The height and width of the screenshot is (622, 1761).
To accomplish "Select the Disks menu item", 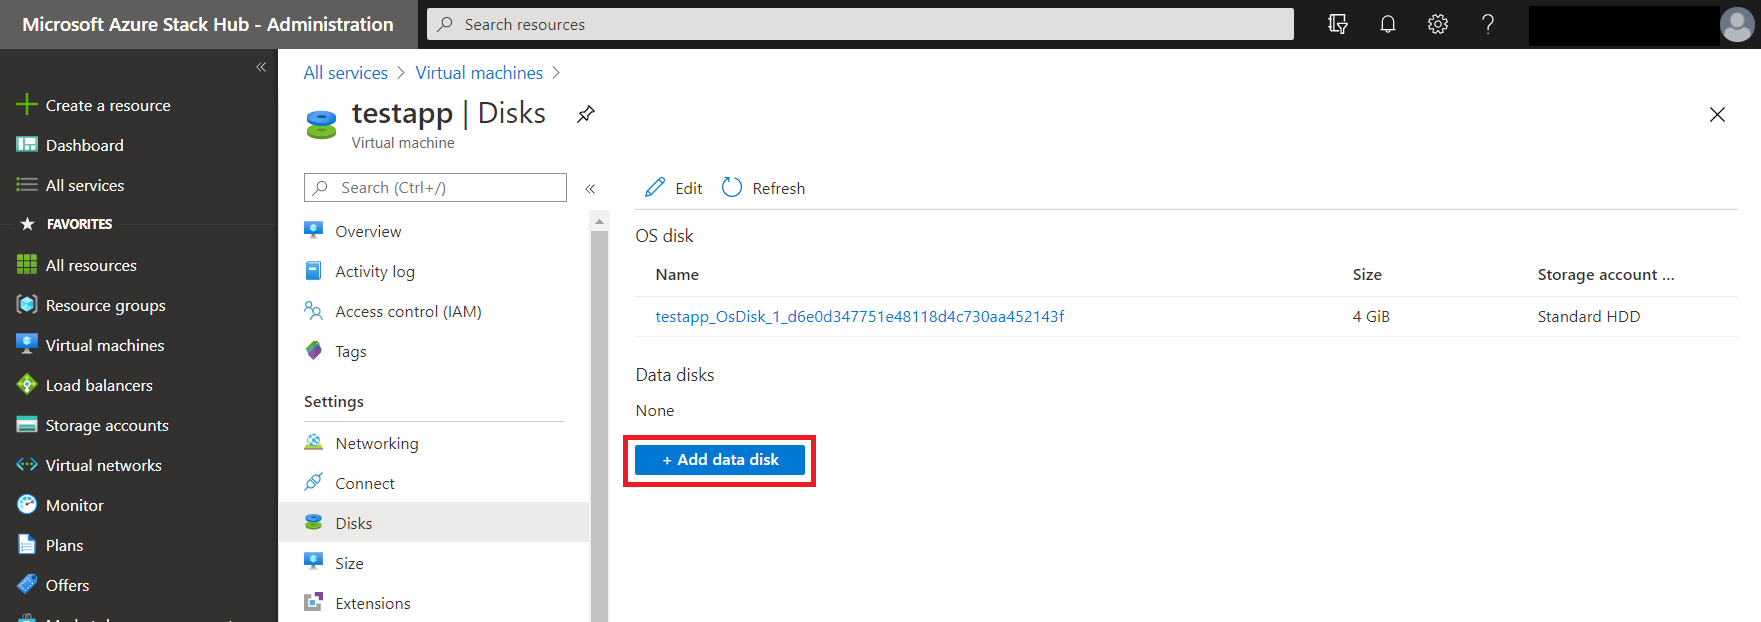I will [435, 523].
